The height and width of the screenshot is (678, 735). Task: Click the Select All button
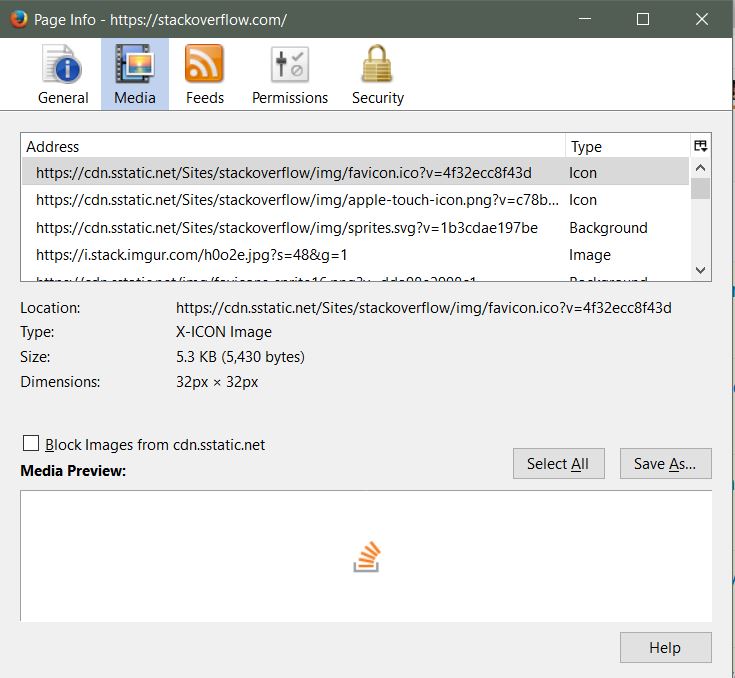559,463
